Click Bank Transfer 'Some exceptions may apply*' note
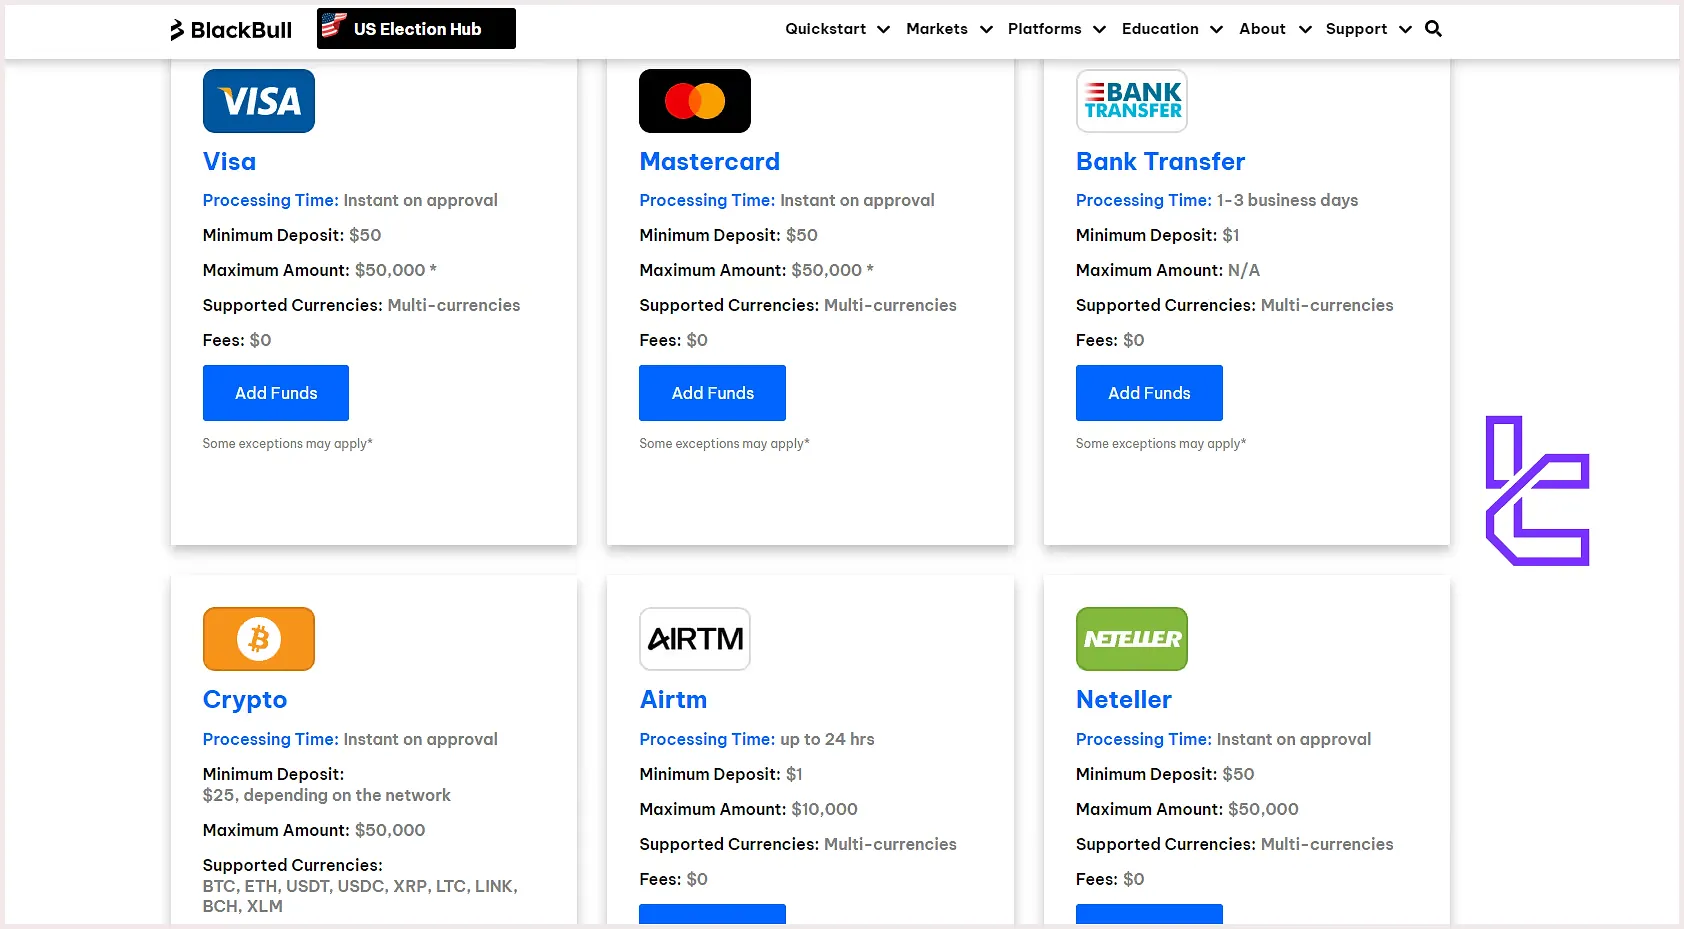The height and width of the screenshot is (929, 1684). 1161,444
